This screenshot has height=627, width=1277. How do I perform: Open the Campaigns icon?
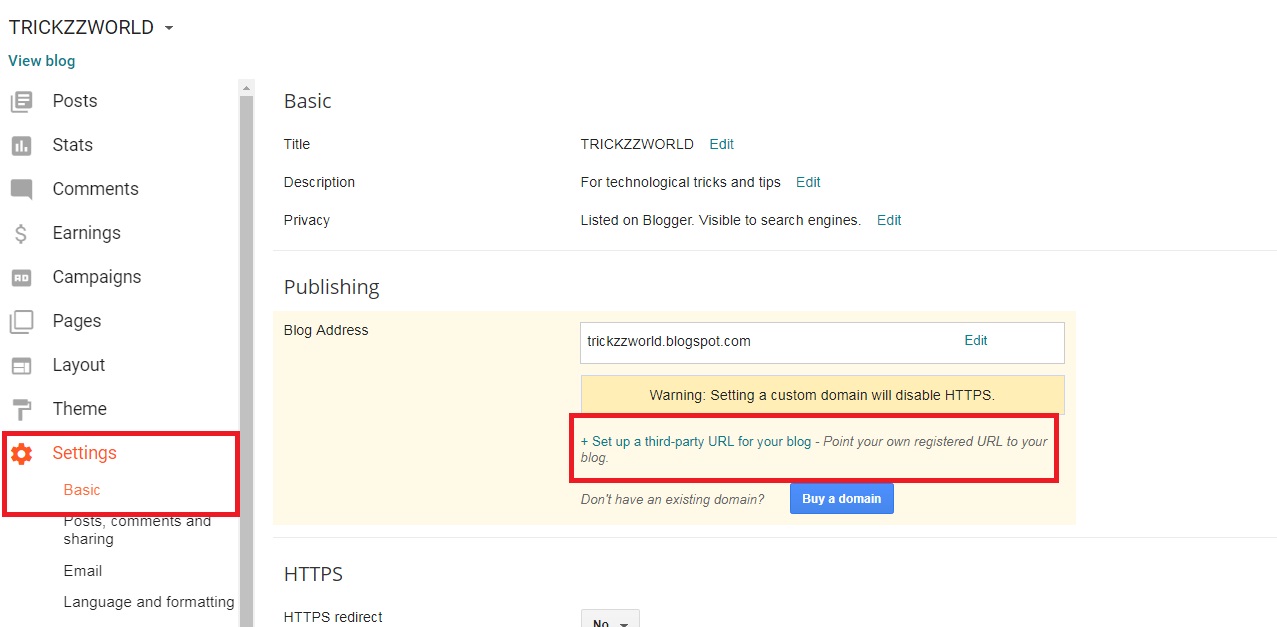click(x=21, y=277)
